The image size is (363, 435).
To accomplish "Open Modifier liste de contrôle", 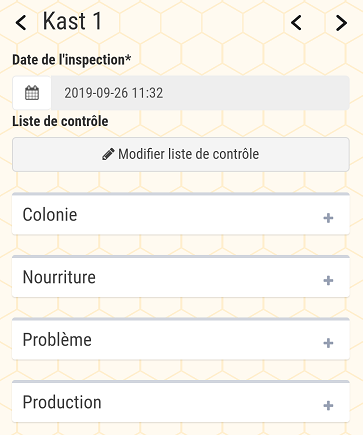I will tap(181, 155).
